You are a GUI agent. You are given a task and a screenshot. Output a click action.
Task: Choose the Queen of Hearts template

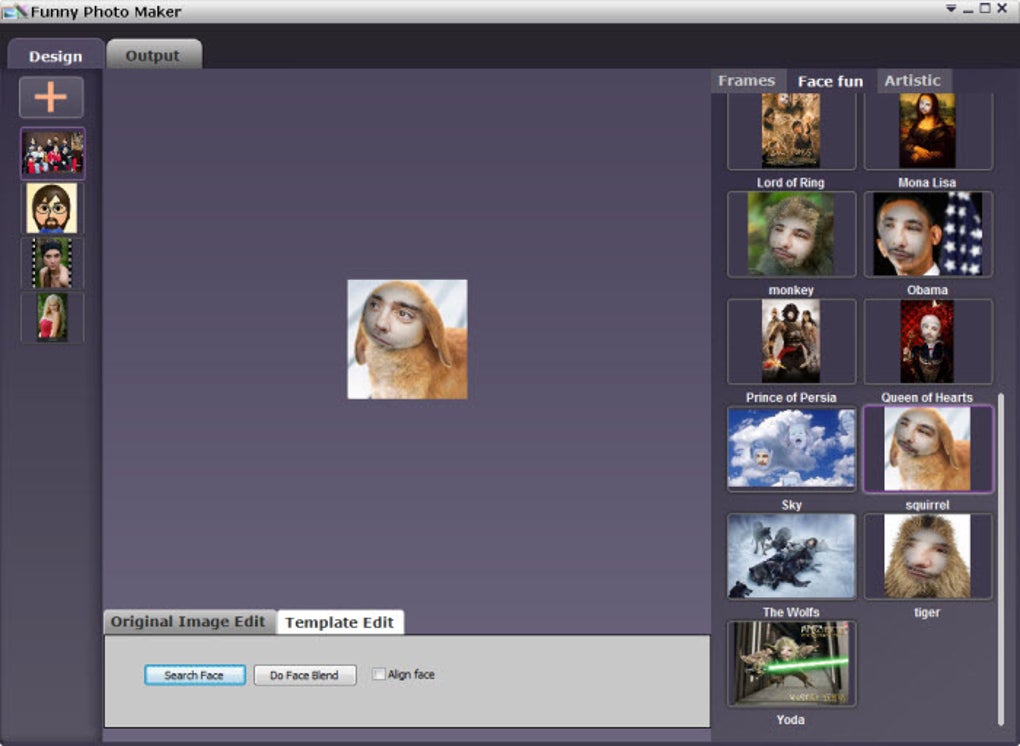click(x=928, y=341)
